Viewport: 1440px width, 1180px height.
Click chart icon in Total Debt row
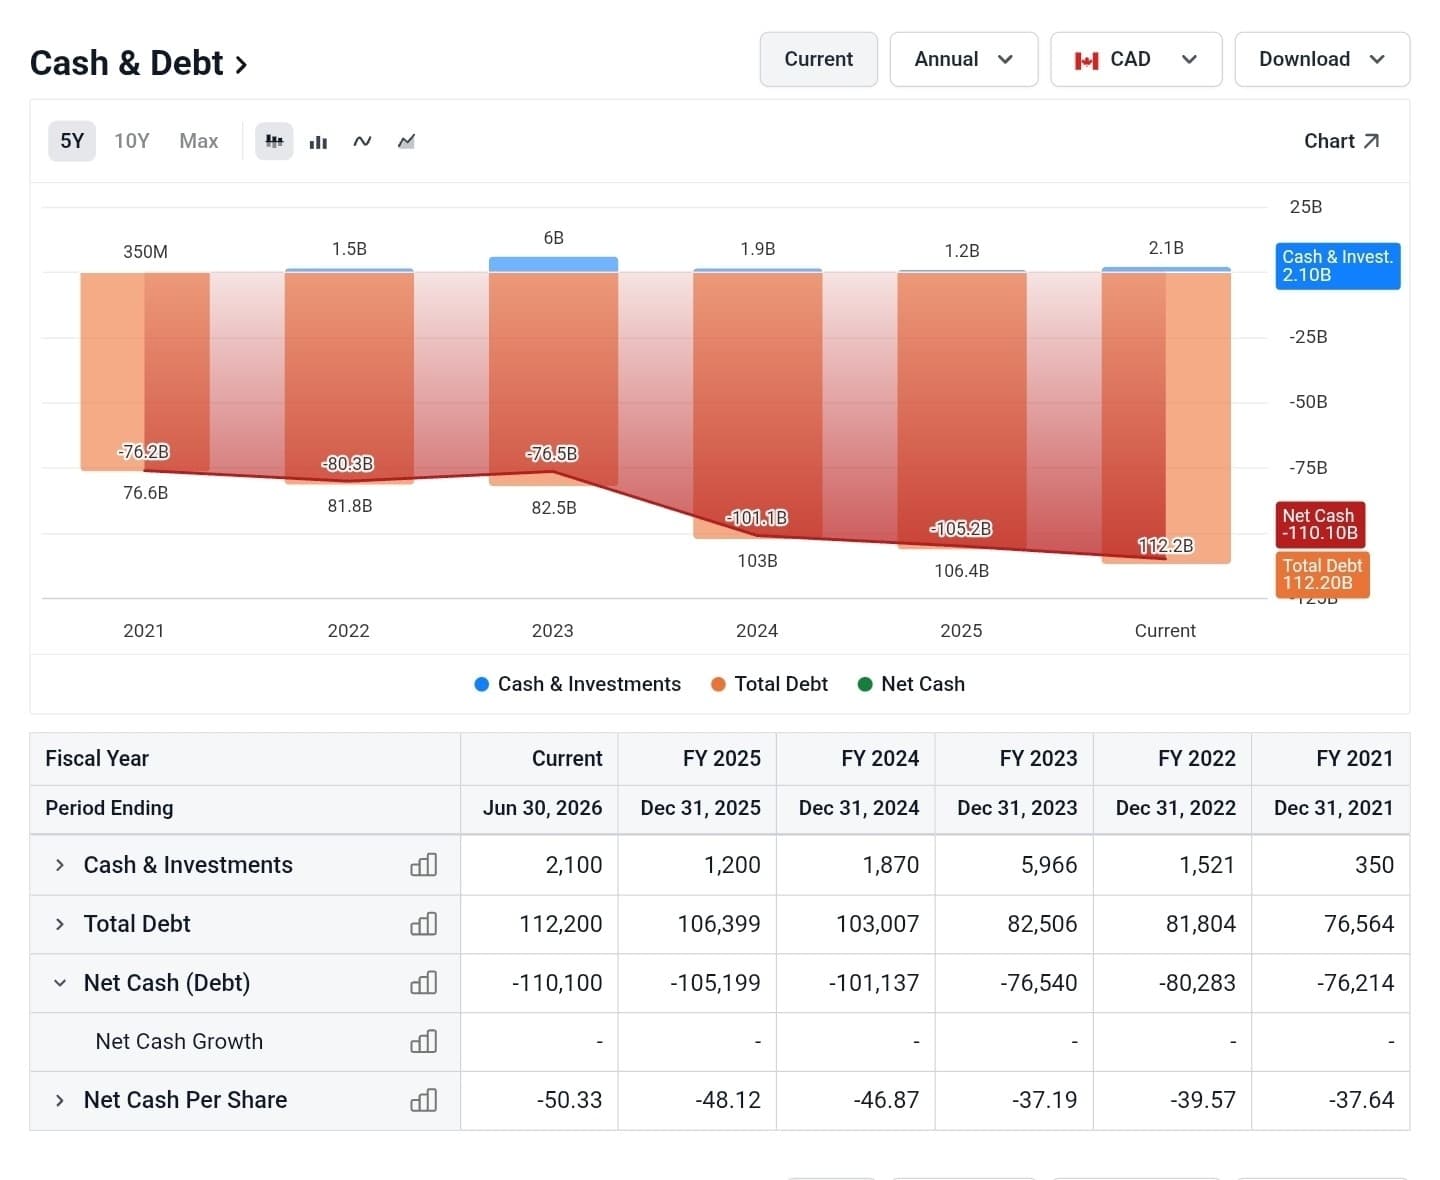(x=424, y=924)
